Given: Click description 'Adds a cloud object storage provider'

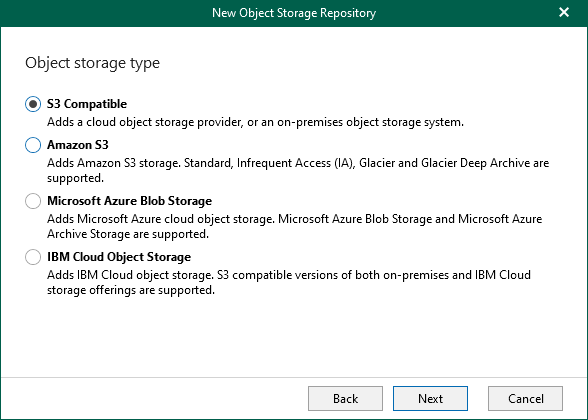Looking at the screenshot, I should click(x=255, y=122).
